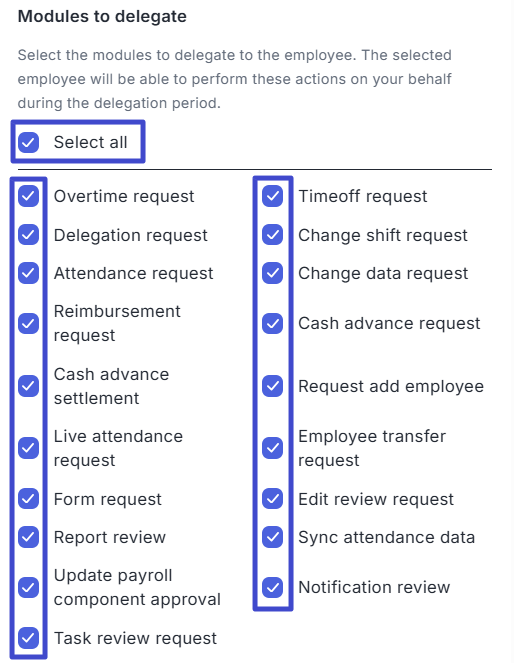Uncheck the Report review checkbox

(28, 537)
